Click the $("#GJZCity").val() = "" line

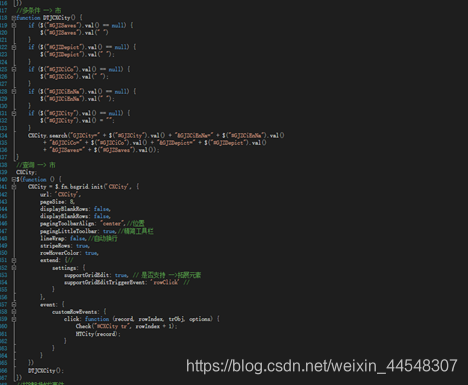click(x=77, y=120)
